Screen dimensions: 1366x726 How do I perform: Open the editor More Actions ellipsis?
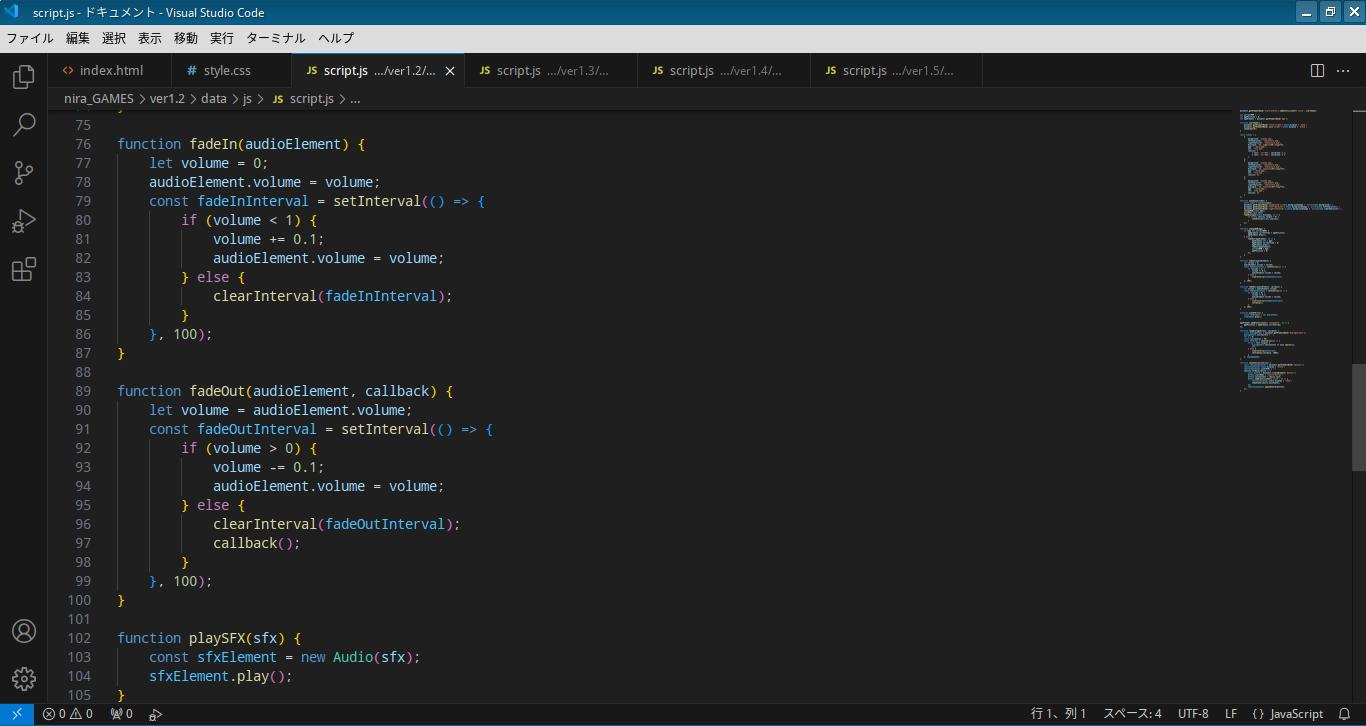[x=1343, y=70]
